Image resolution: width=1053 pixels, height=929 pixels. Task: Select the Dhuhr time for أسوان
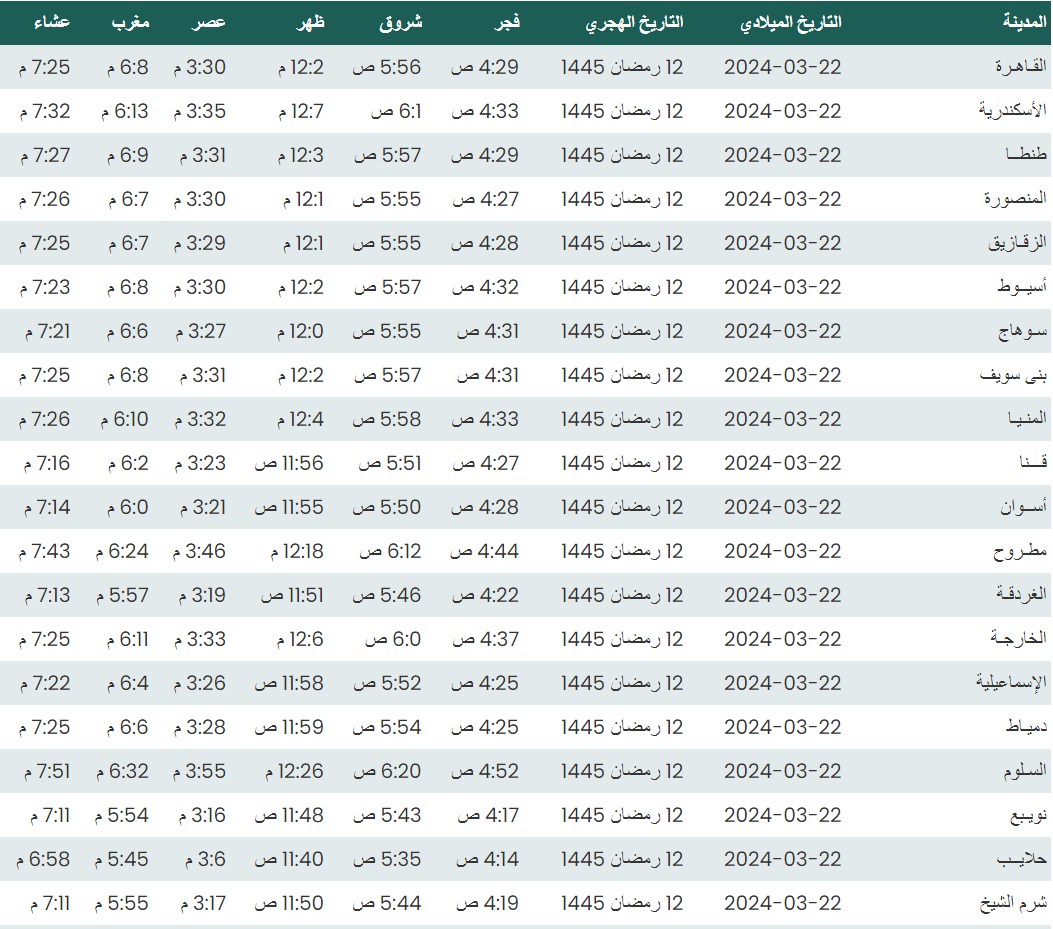(289, 507)
